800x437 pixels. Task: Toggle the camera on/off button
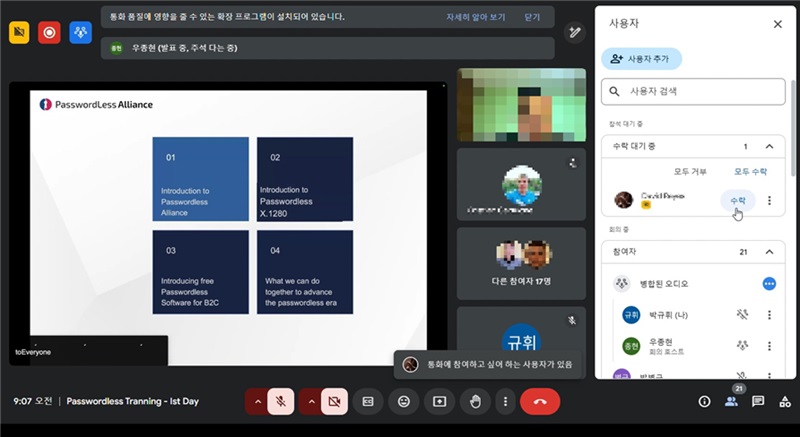tap(334, 401)
